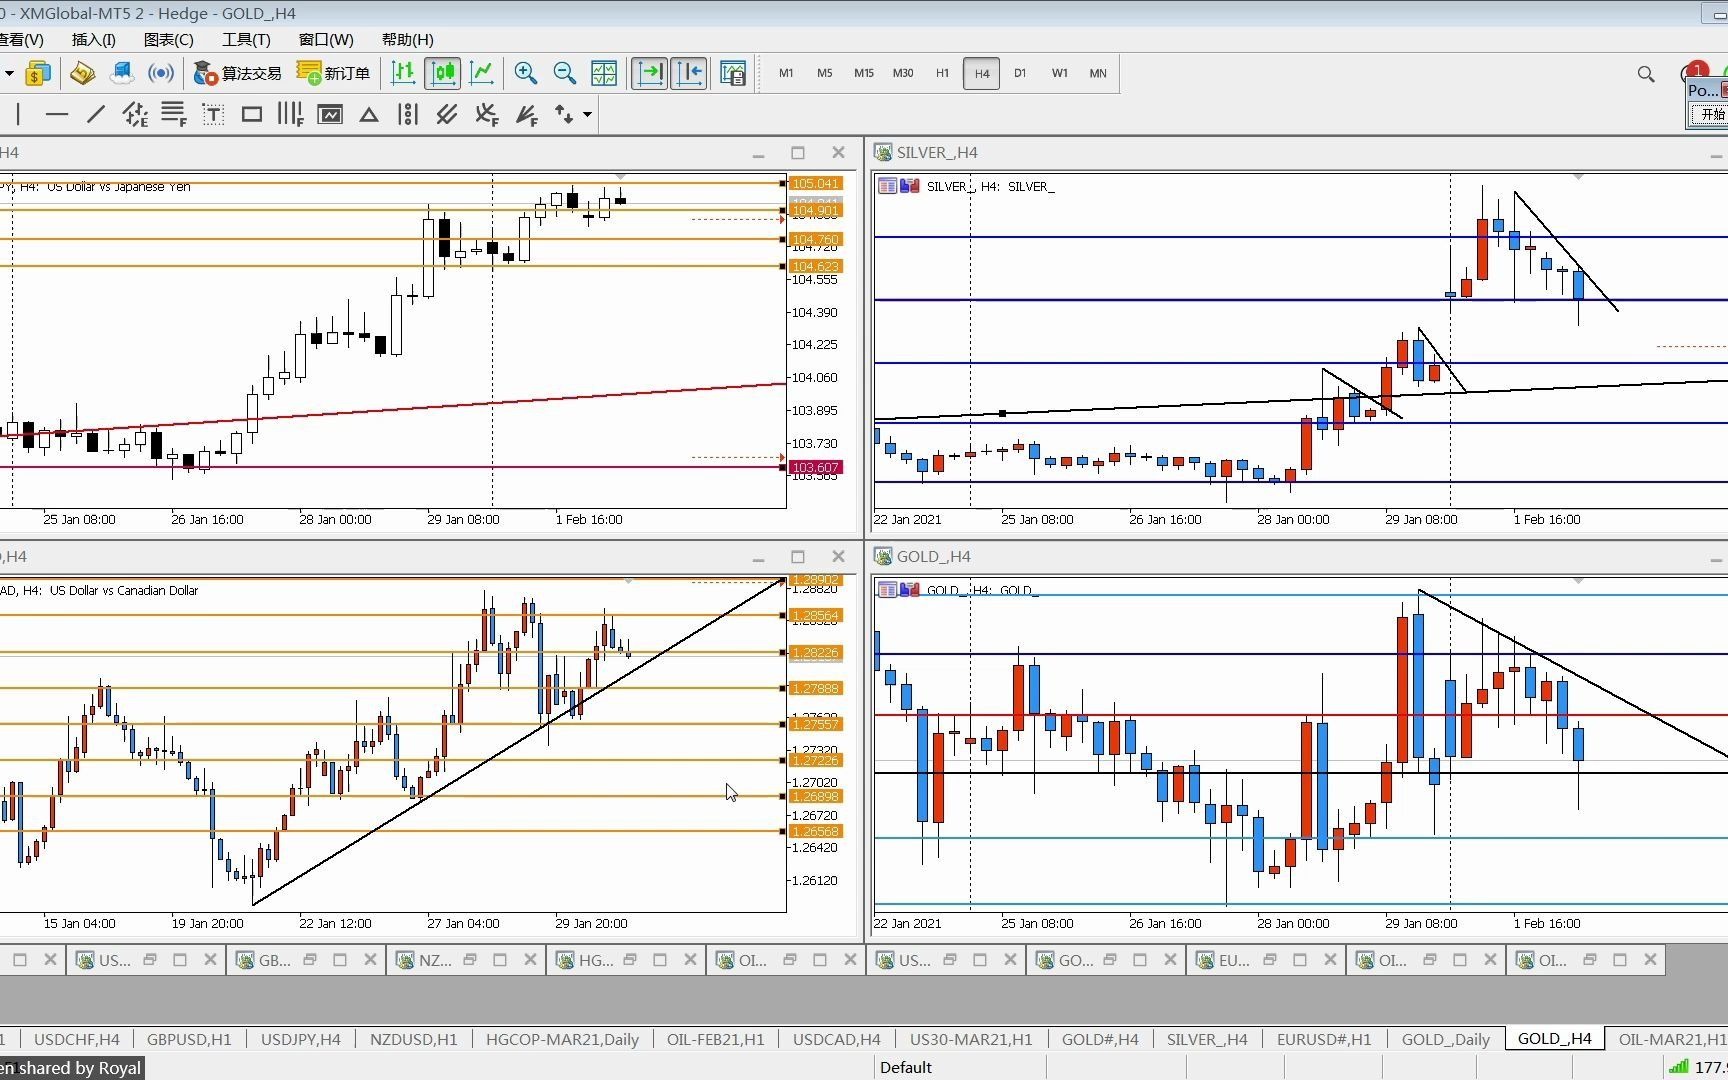Click the 105.041 orange price level label
The image size is (1728, 1080).
(816, 184)
